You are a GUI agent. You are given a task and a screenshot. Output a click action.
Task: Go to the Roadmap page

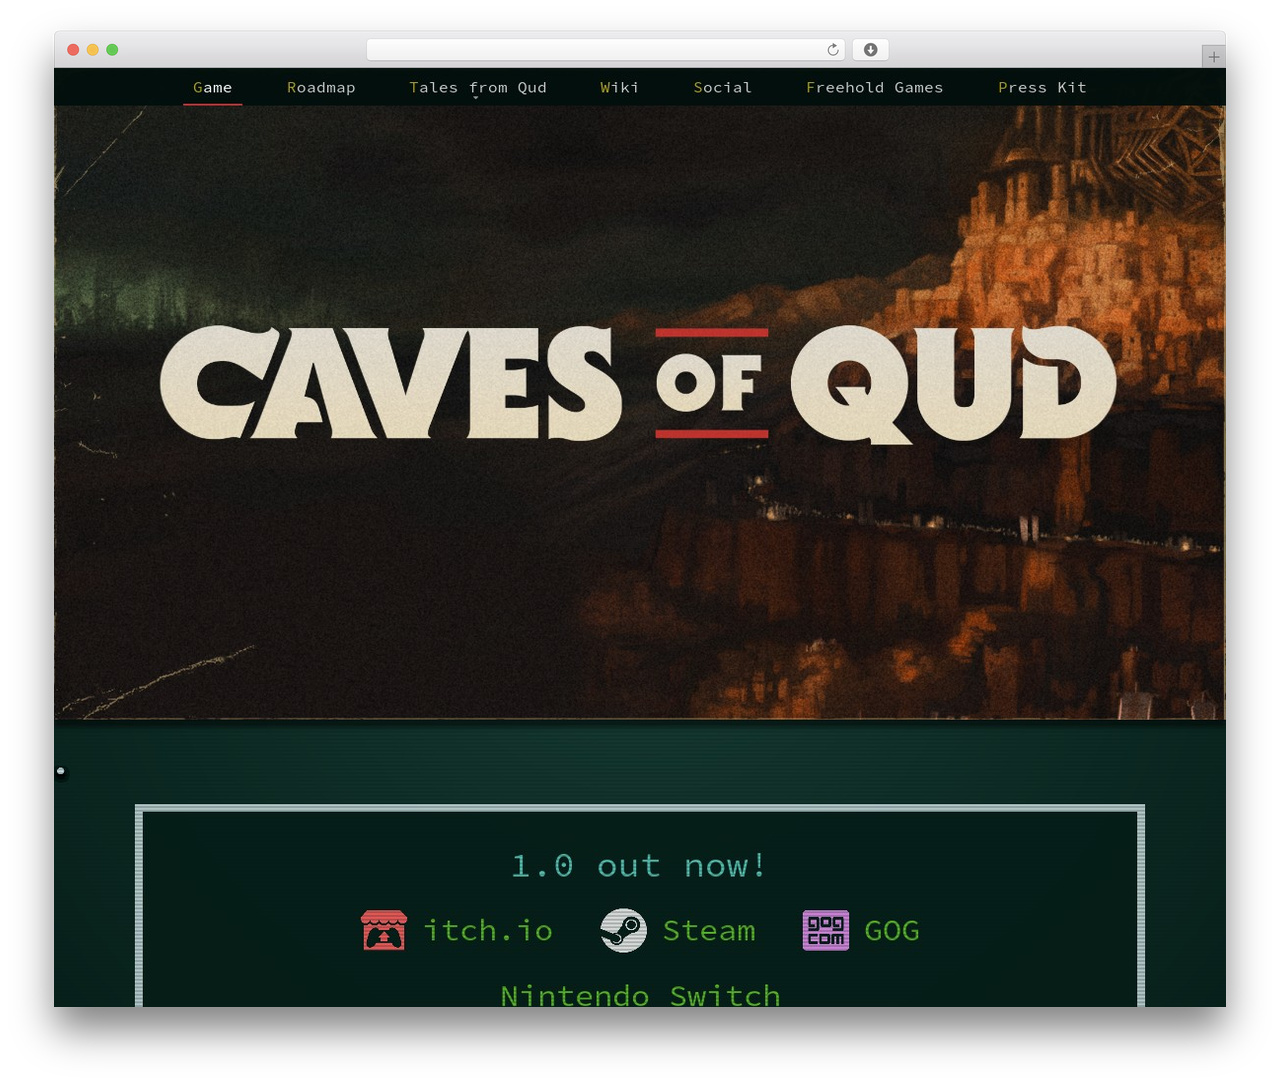[x=321, y=88]
